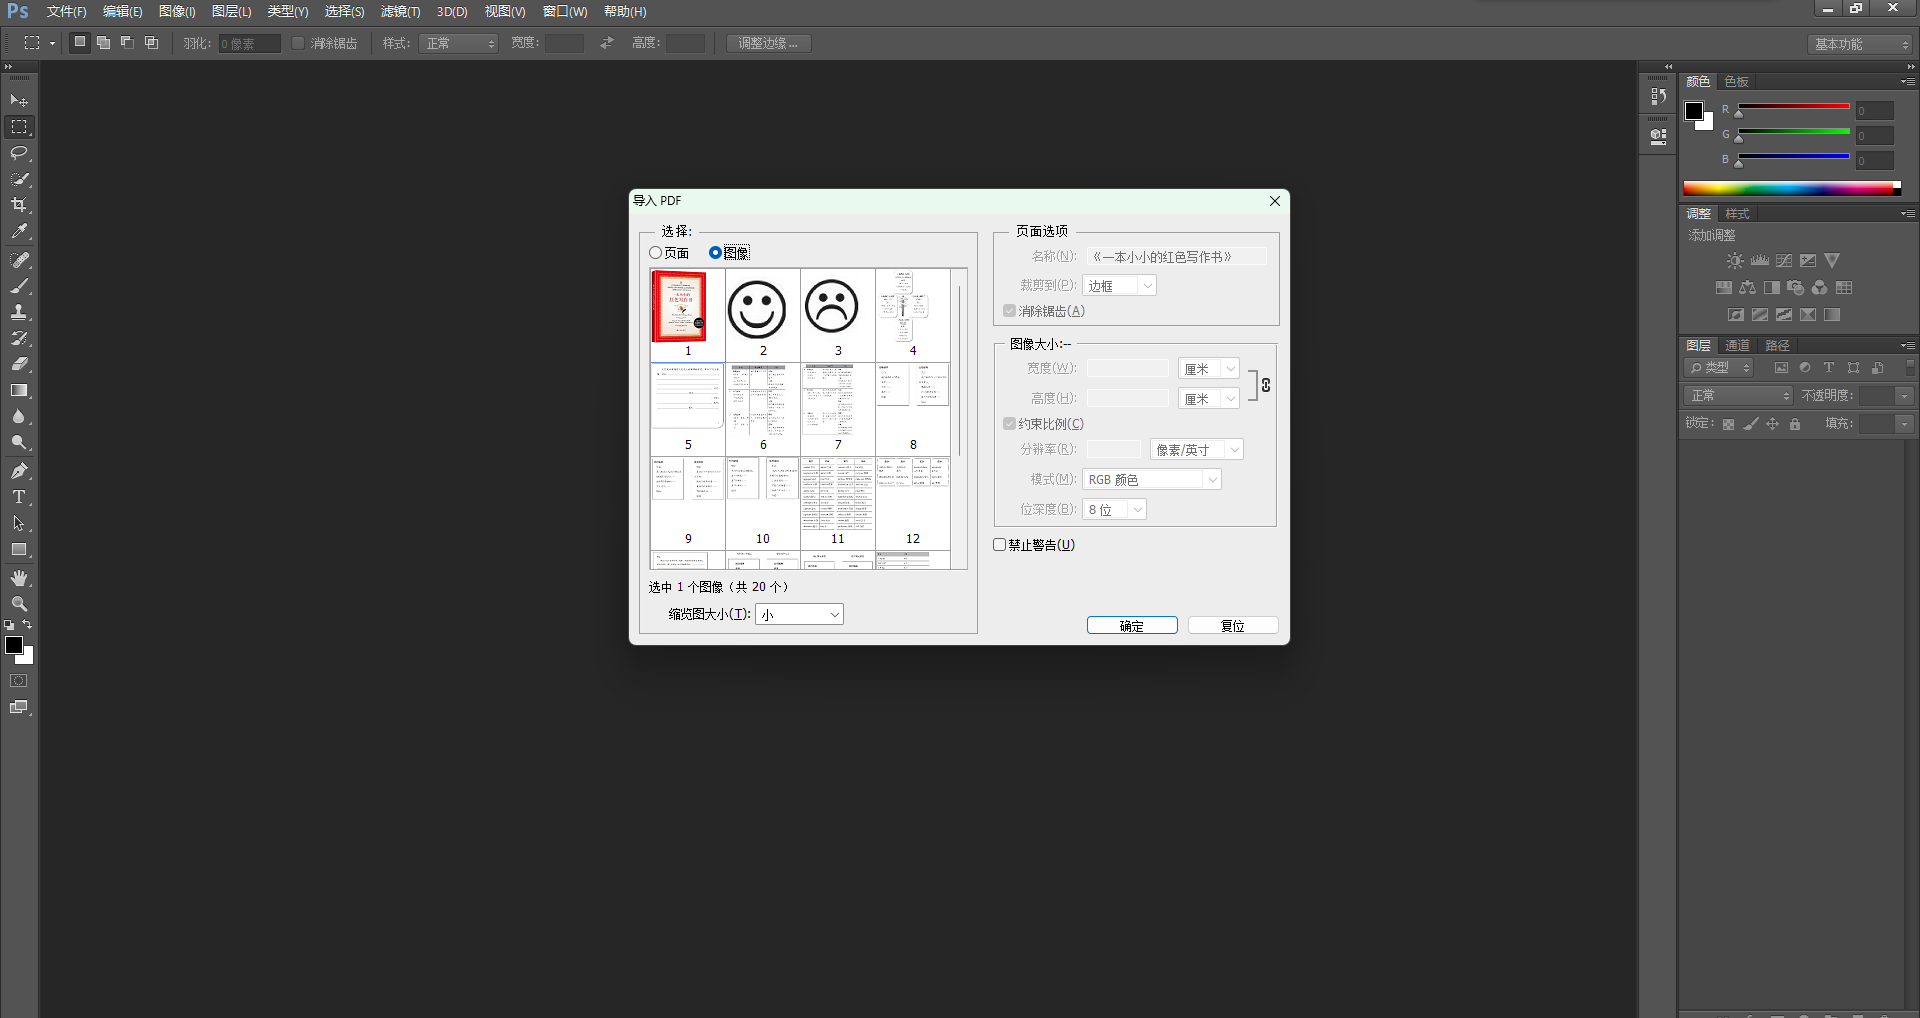Select the Move tool
This screenshot has width=1920, height=1018.
click(x=19, y=101)
